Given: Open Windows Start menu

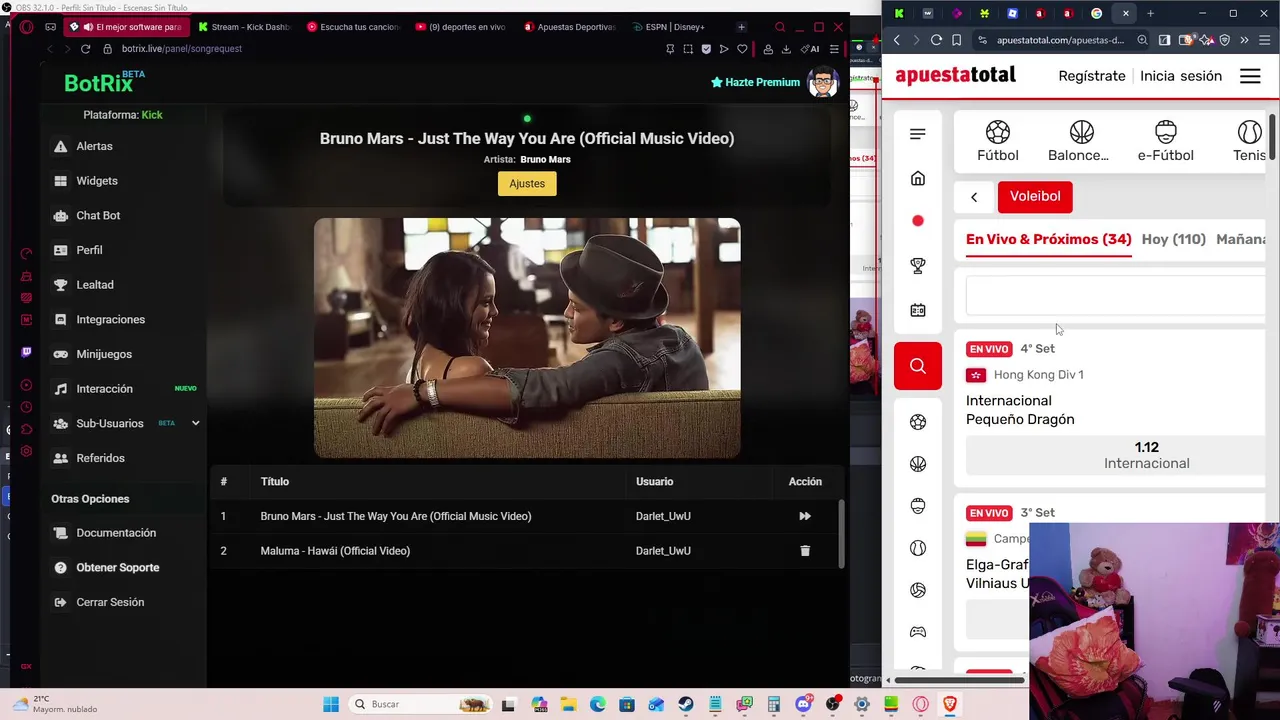Looking at the screenshot, I should (331, 704).
